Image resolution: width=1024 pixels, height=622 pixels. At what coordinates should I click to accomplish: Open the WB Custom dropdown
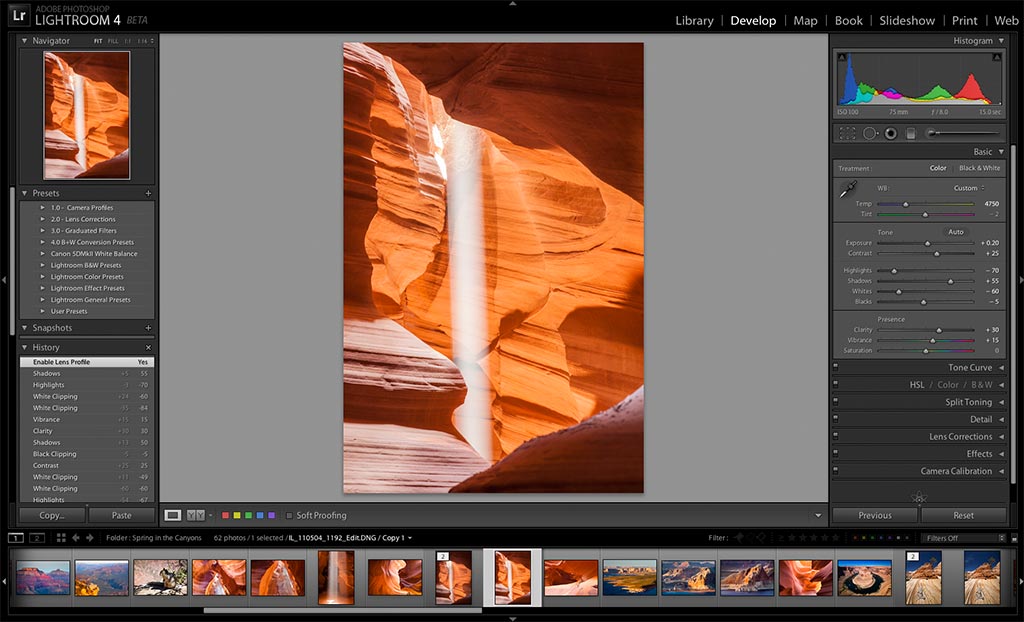pos(964,187)
